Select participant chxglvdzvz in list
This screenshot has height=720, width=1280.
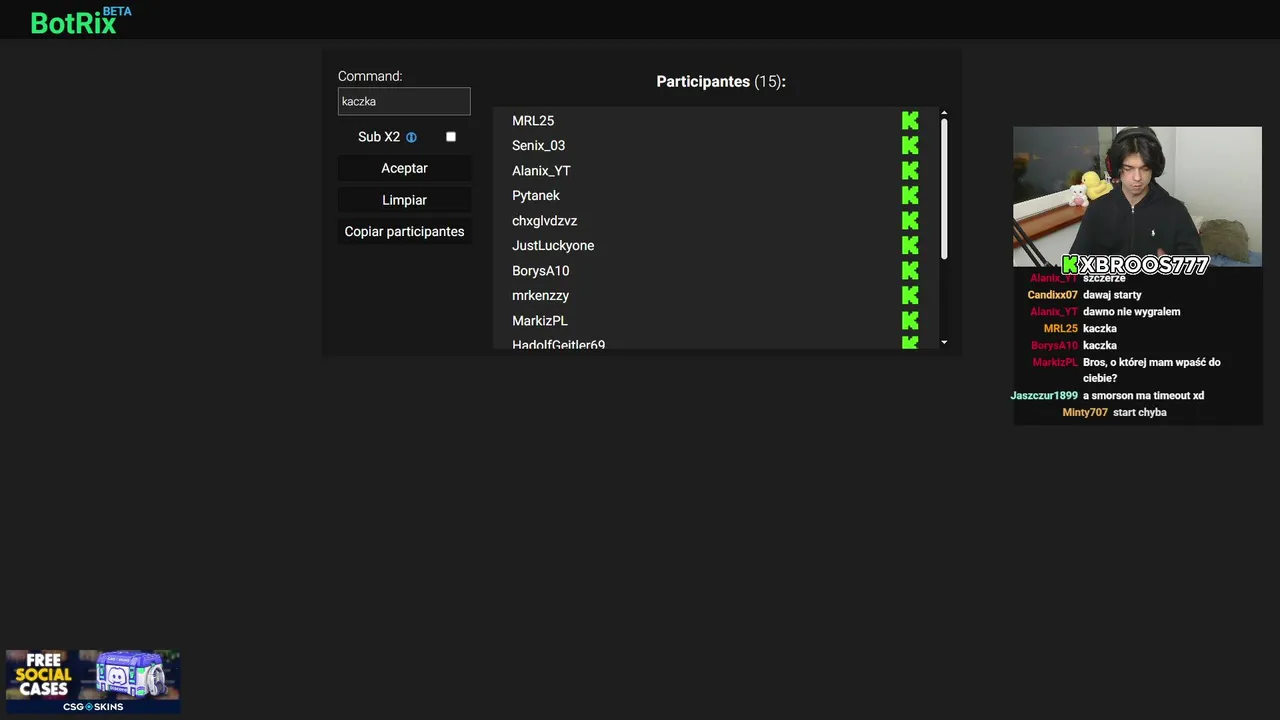[x=544, y=221]
